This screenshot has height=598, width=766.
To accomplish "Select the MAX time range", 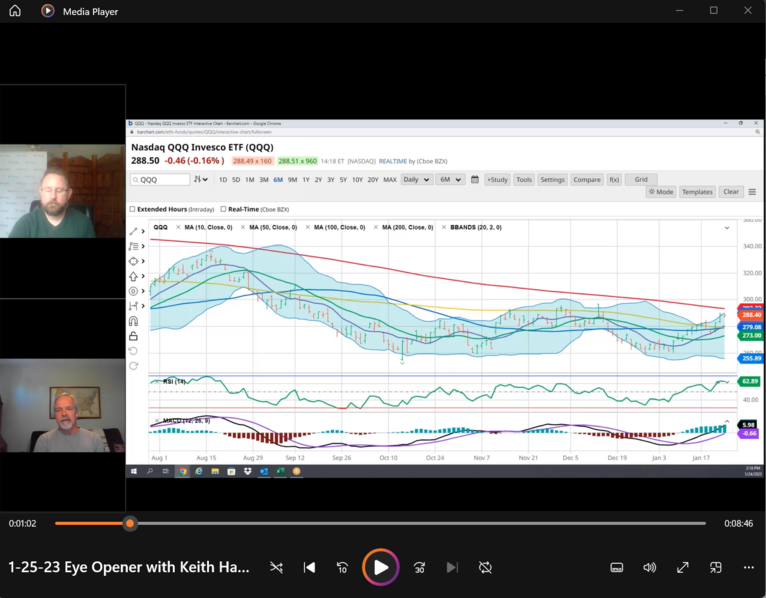I will 390,180.
